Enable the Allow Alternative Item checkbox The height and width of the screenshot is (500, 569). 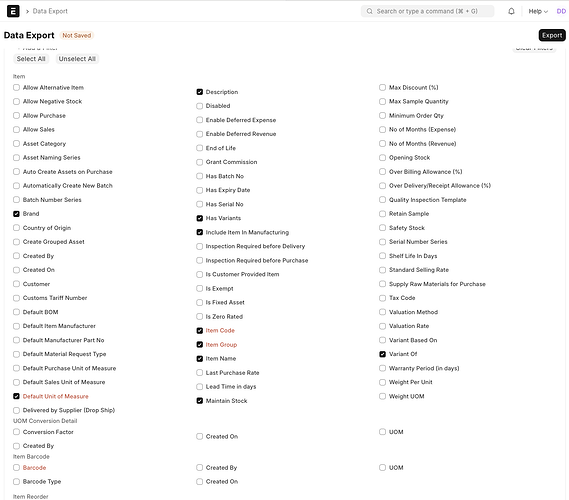pyautogui.click(x=16, y=87)
